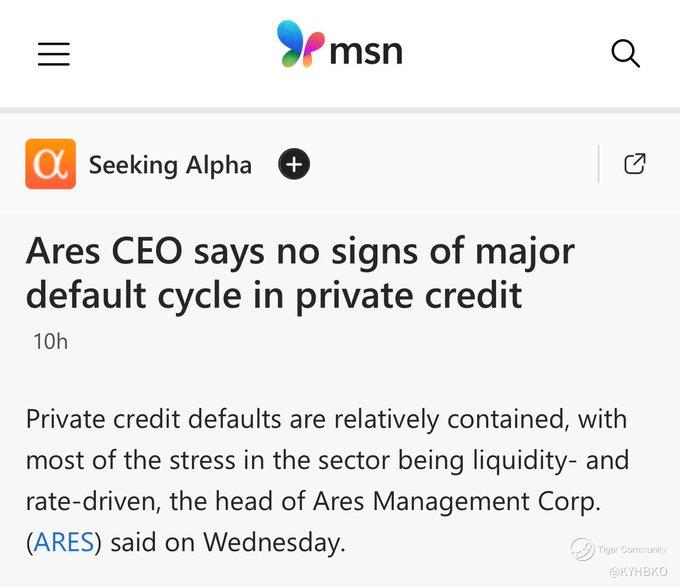Screen dimensions: 680x587
Task: Open article in new window icon
Action: pos(634,164)
